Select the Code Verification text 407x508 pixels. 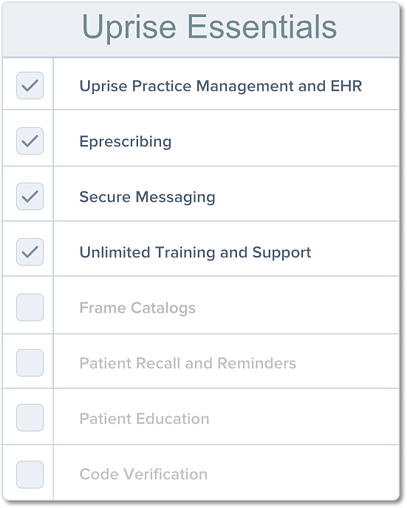(x=143, y=474)
